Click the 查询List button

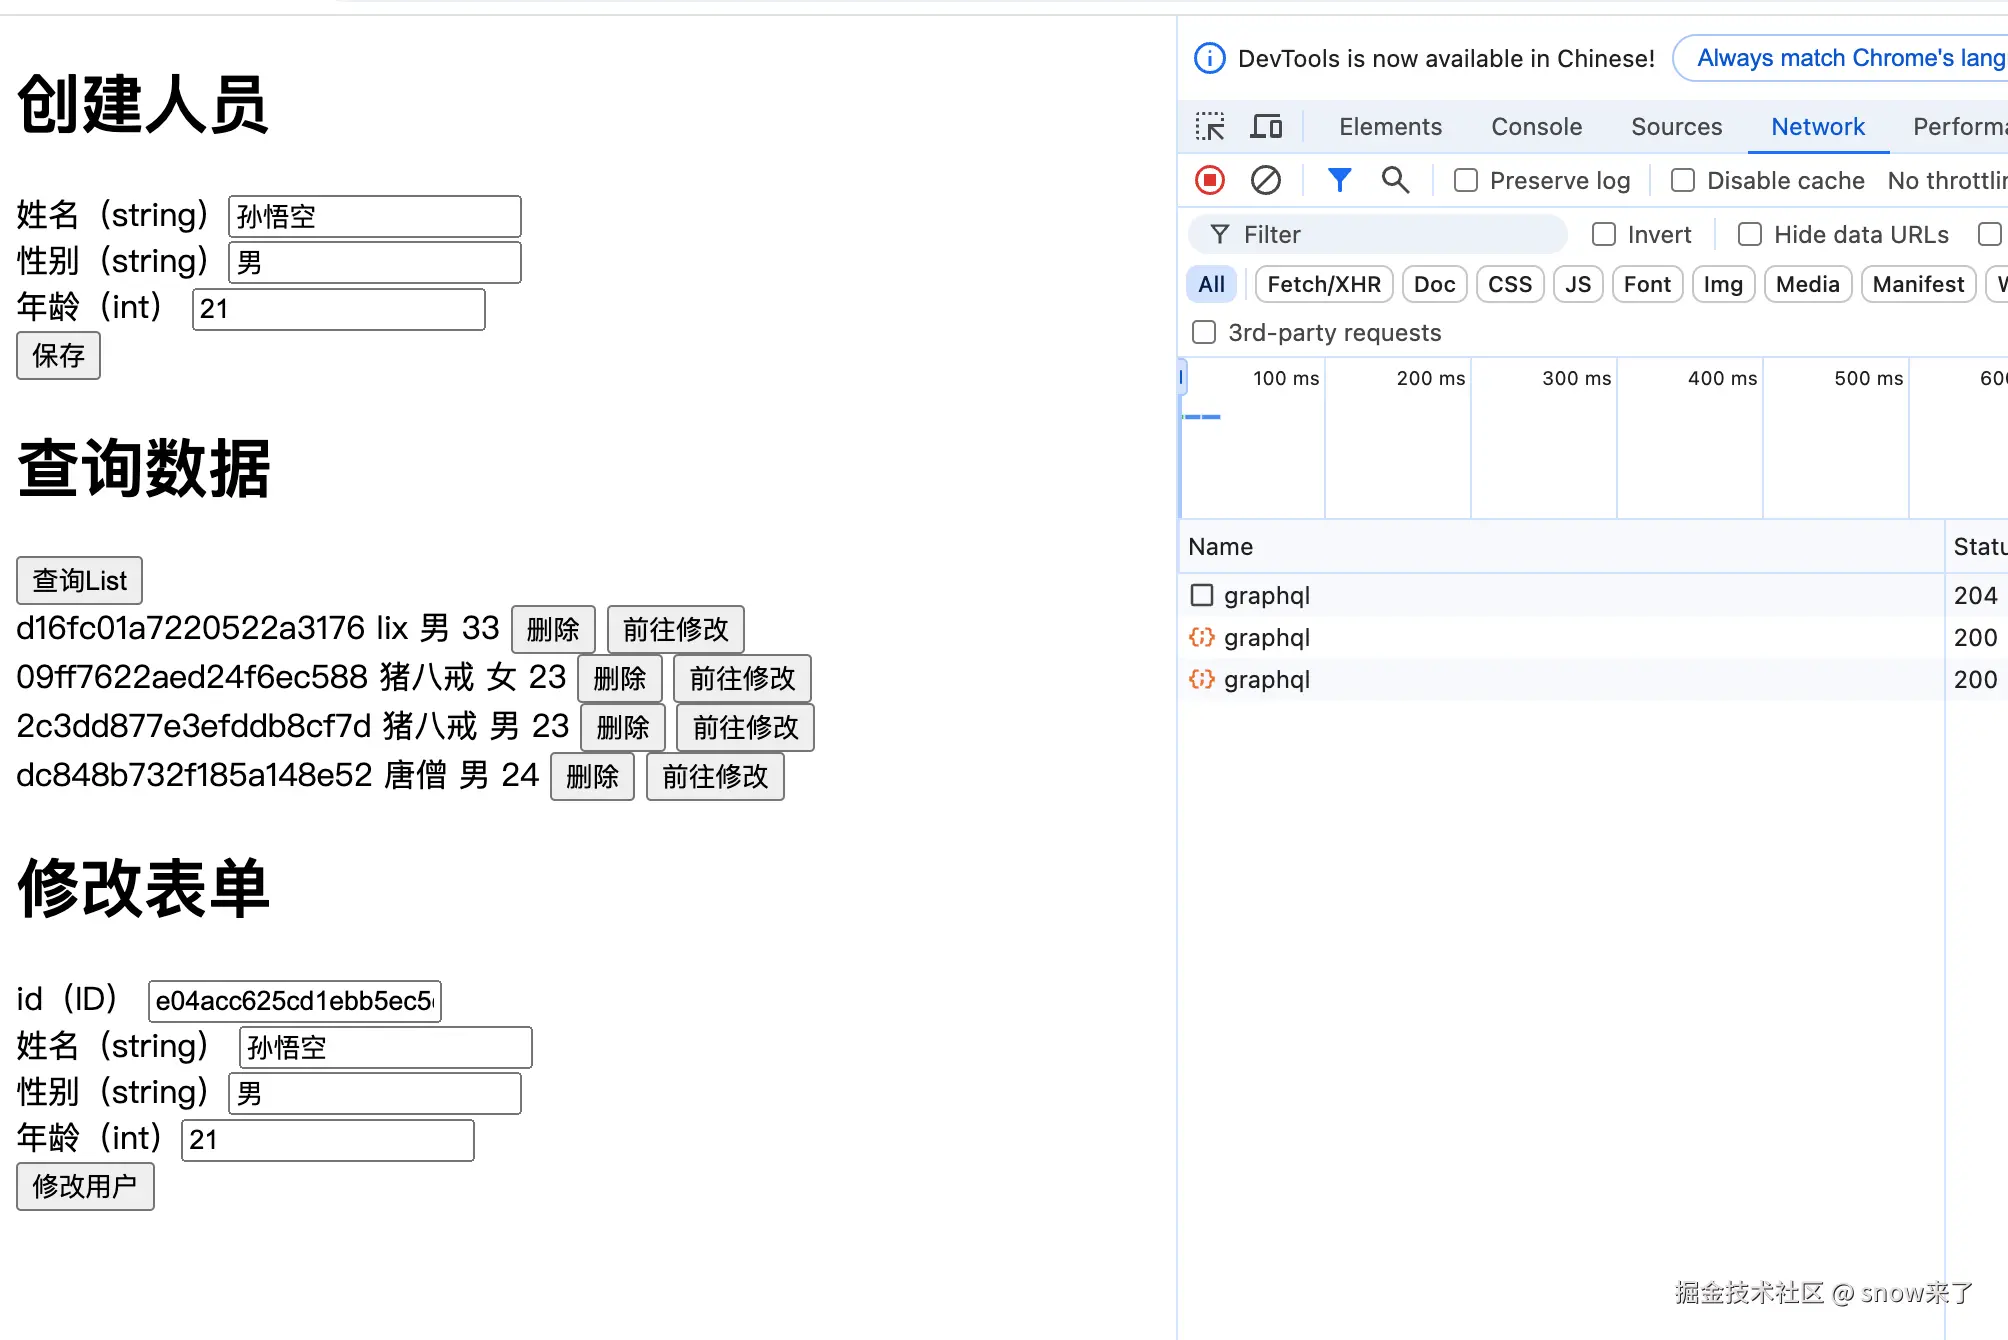pyautogui.click(x=80, y=581)
